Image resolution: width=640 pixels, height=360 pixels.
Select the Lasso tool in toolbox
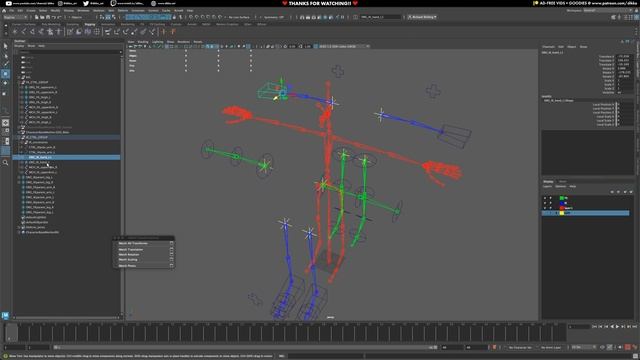pos(5,55)
